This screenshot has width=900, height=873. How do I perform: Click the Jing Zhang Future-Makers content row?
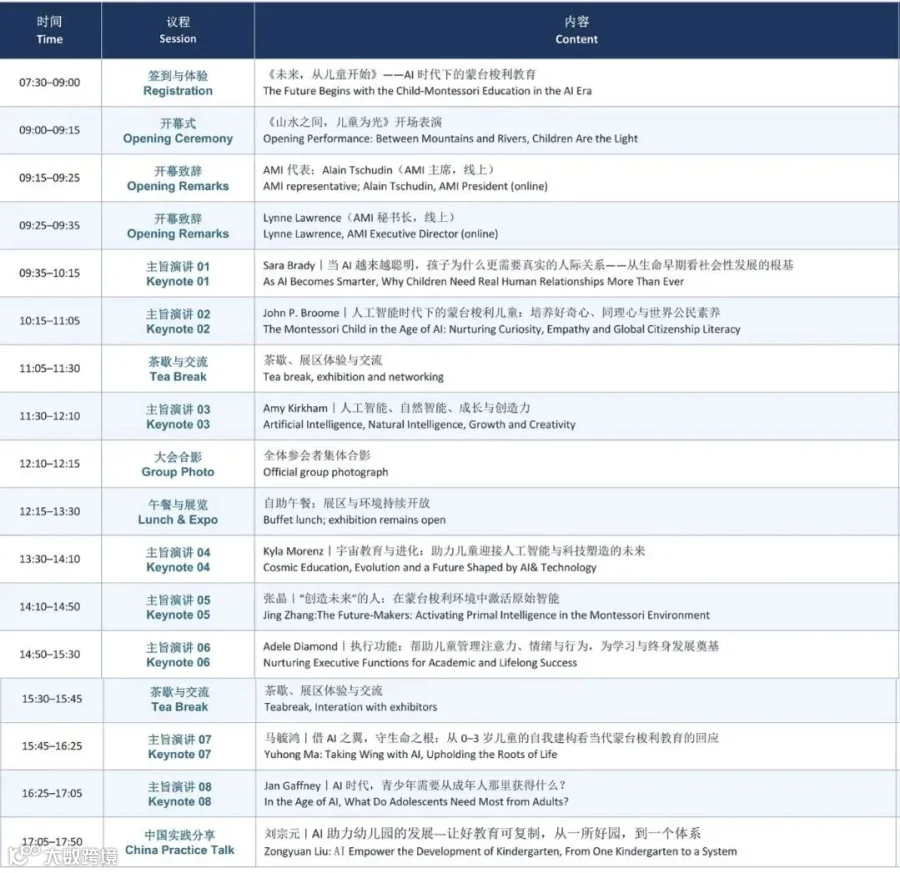[576, 607]
